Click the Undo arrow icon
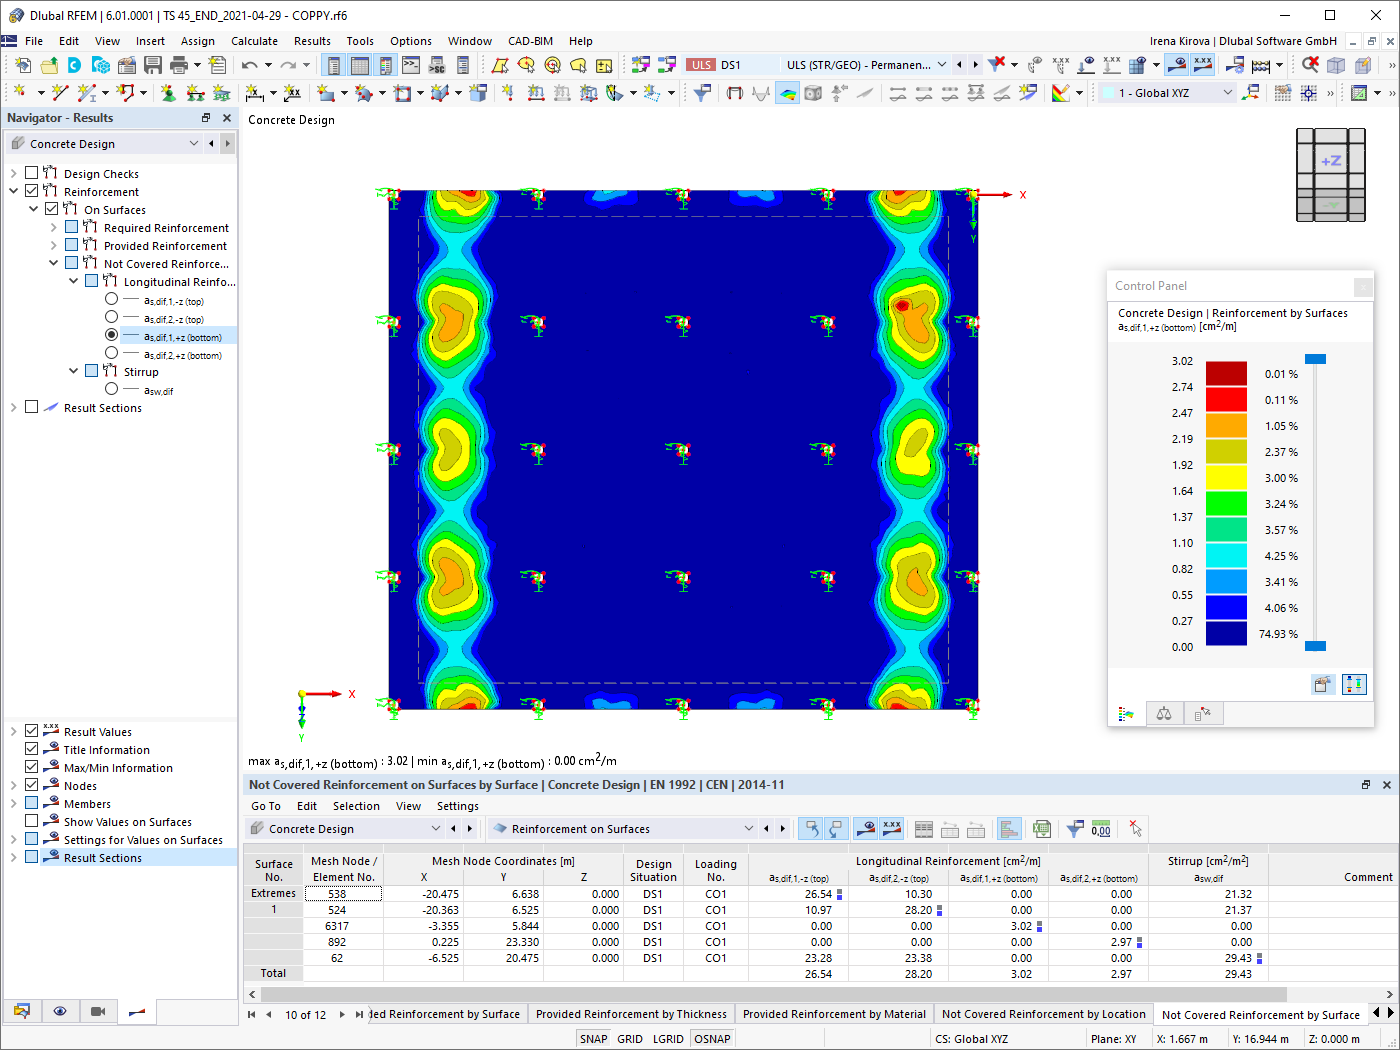The height and width of the screenshot is (1050, 1400). coord(249,65)
